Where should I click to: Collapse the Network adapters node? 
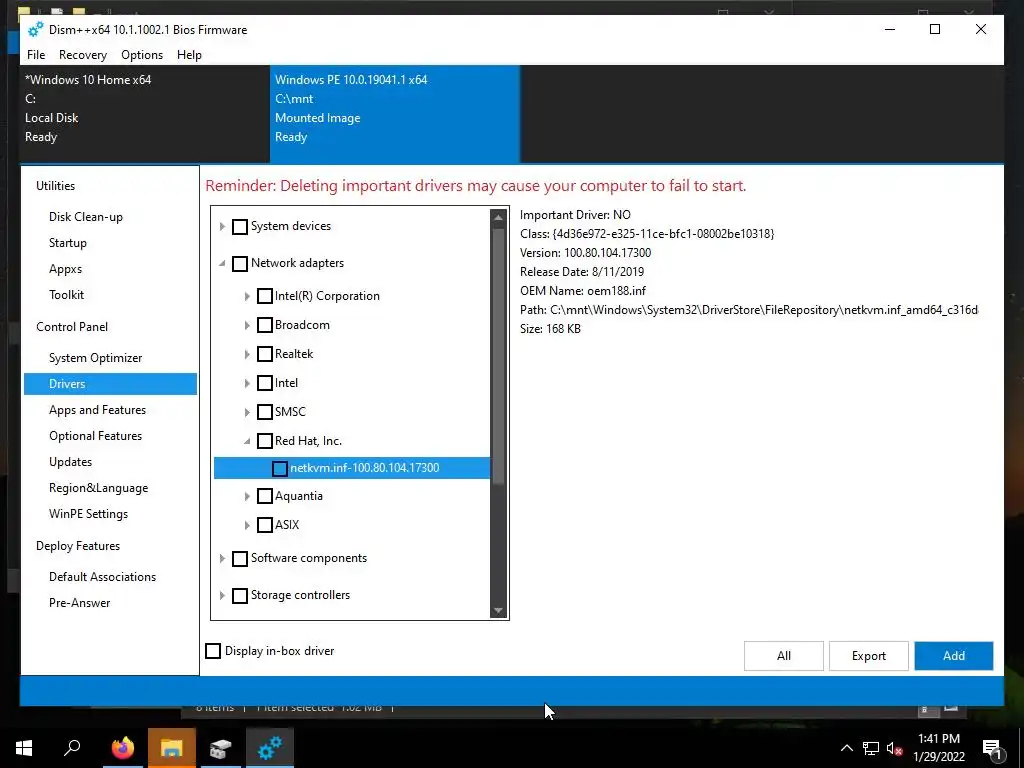tap(222, 264)
